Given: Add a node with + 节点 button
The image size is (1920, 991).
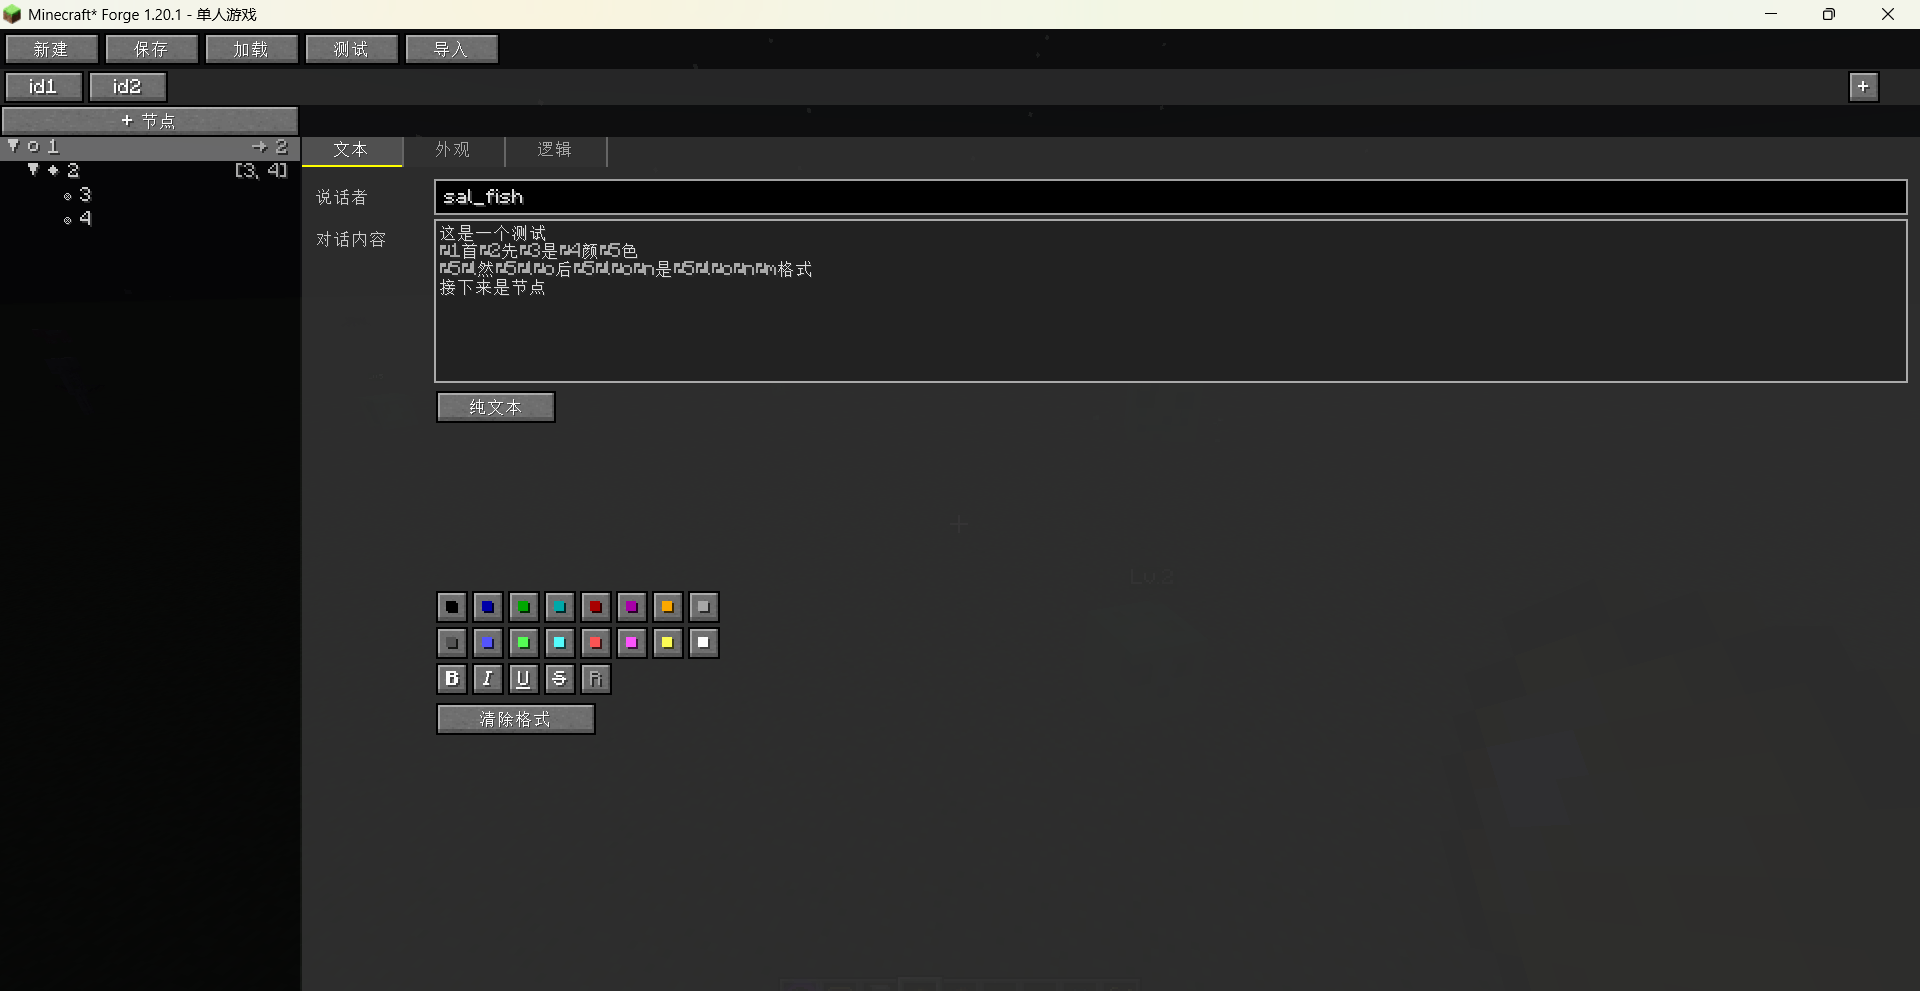Looking at the screenshot, I should pyautogui.click(x=150, y=121).
